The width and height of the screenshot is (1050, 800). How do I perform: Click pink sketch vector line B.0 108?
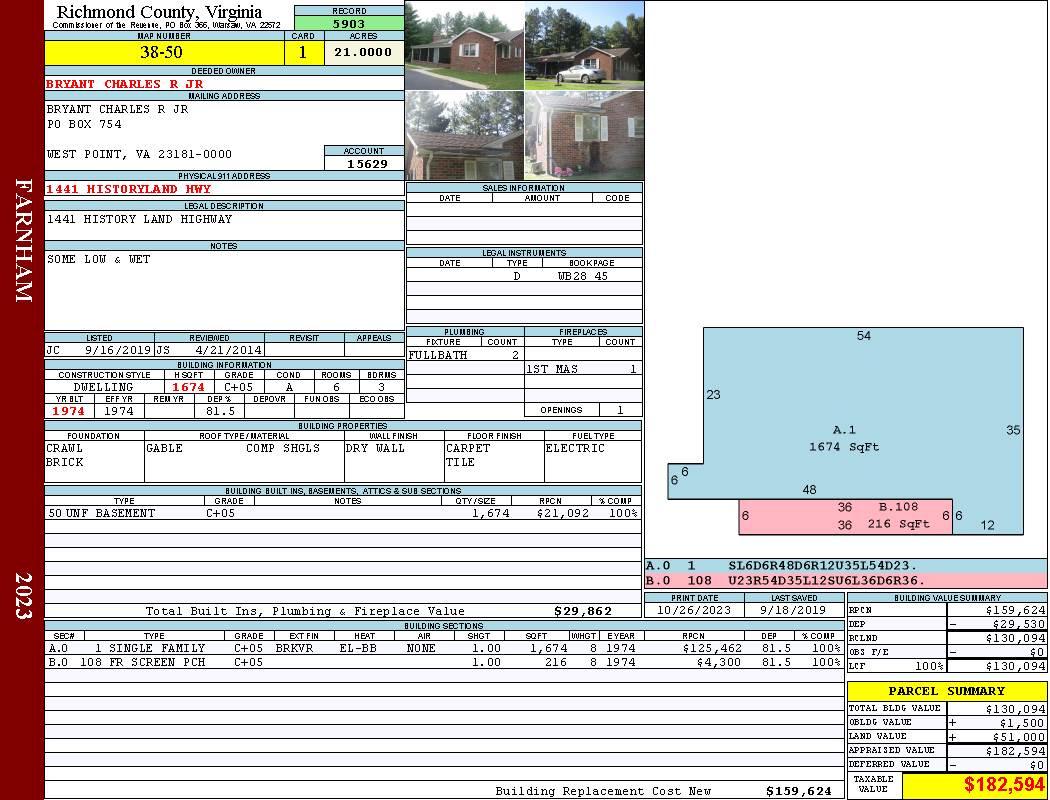point(846,580)
